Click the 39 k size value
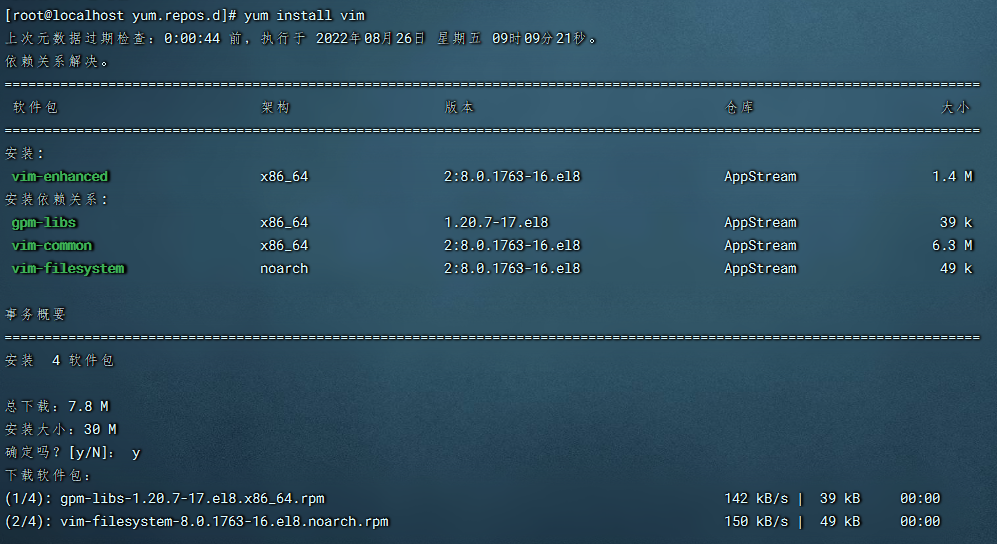This screenshot has width=997, height=544. tap(956, 222)
